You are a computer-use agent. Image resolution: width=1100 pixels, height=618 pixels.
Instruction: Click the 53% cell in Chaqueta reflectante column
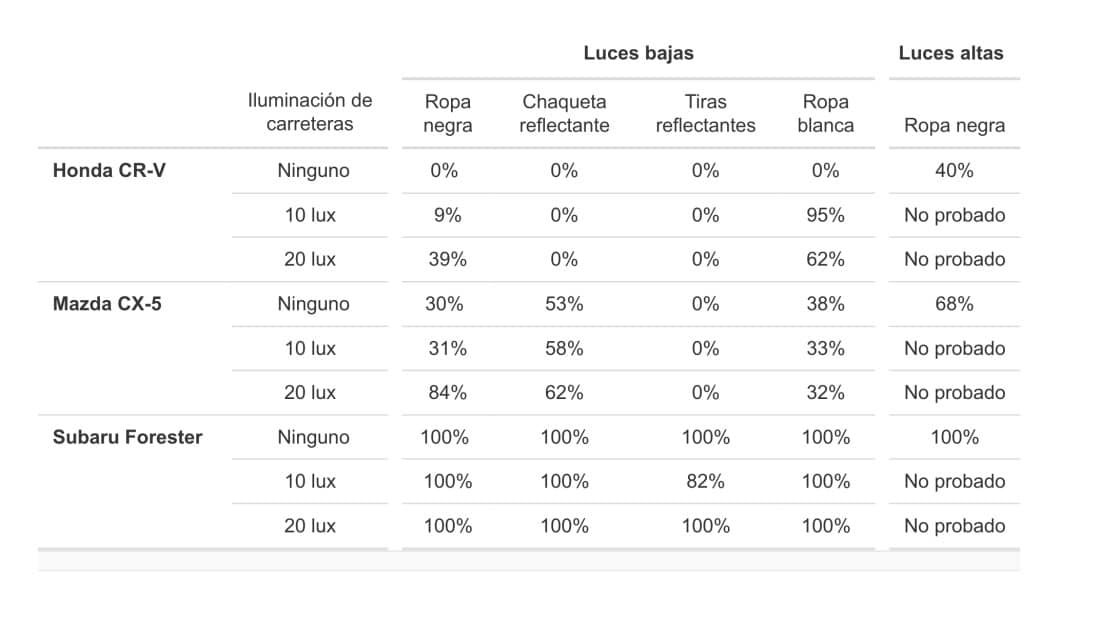[x=564, y=304]
